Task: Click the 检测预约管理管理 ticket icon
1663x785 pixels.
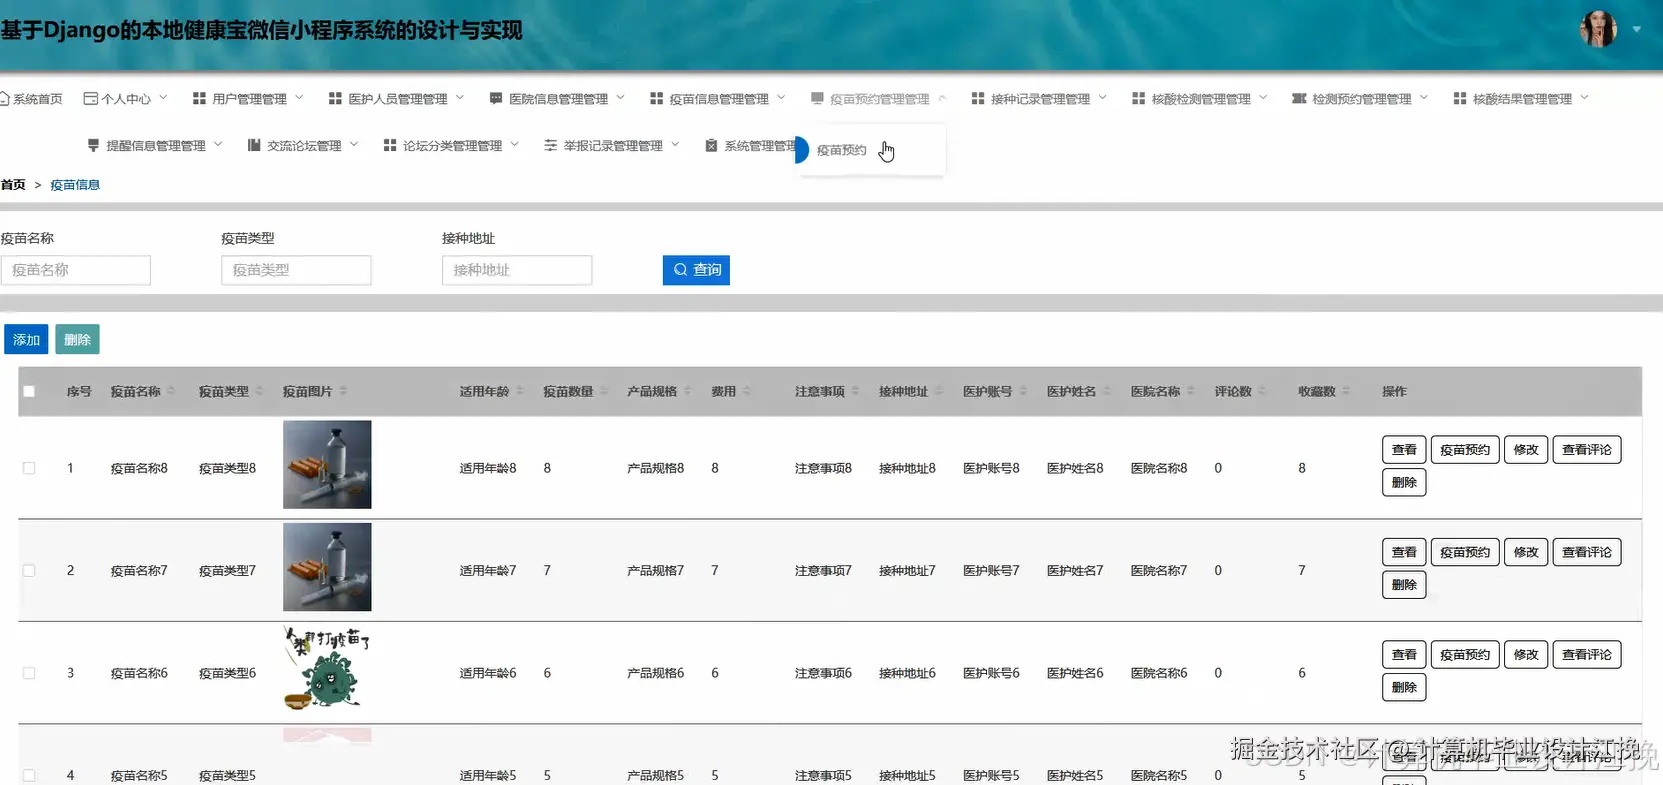Action: (1299, 99)
